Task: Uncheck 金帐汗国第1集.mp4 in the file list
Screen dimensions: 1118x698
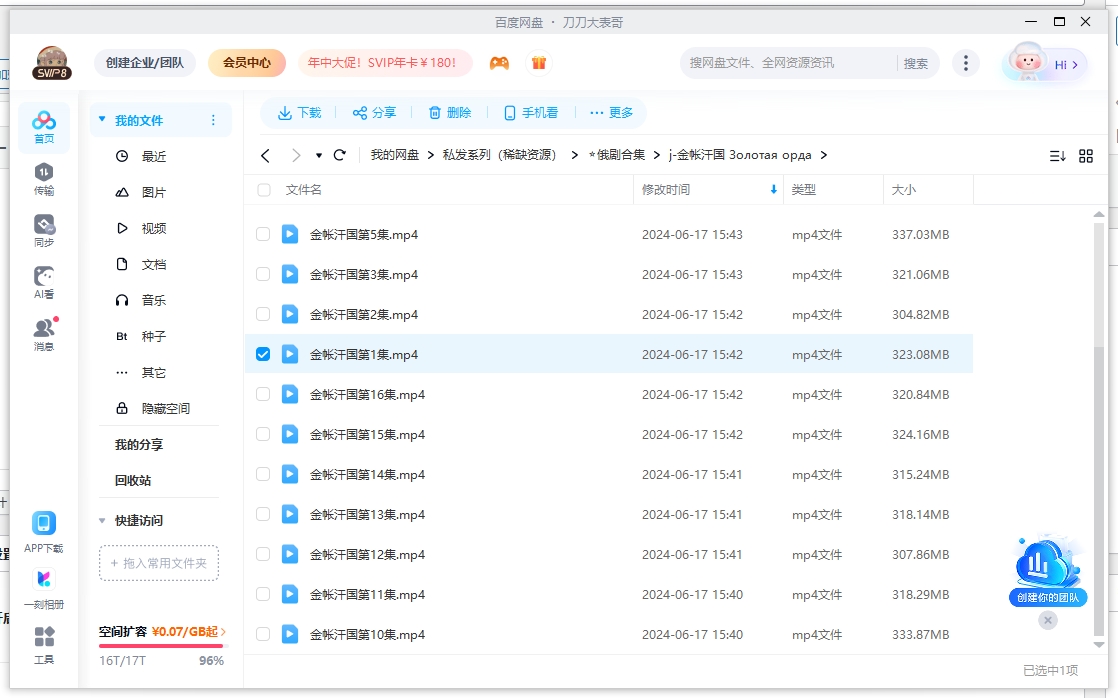Action: (263, 354)
